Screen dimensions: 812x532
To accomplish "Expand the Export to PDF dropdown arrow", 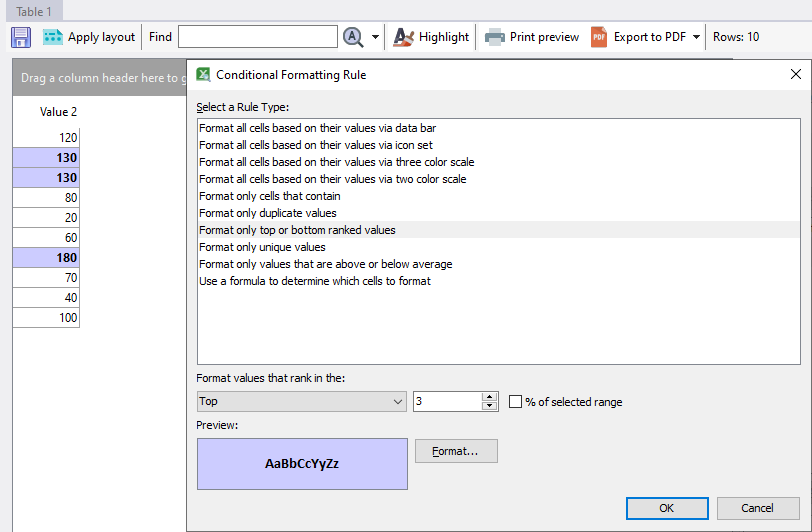I will pos(696,37).
